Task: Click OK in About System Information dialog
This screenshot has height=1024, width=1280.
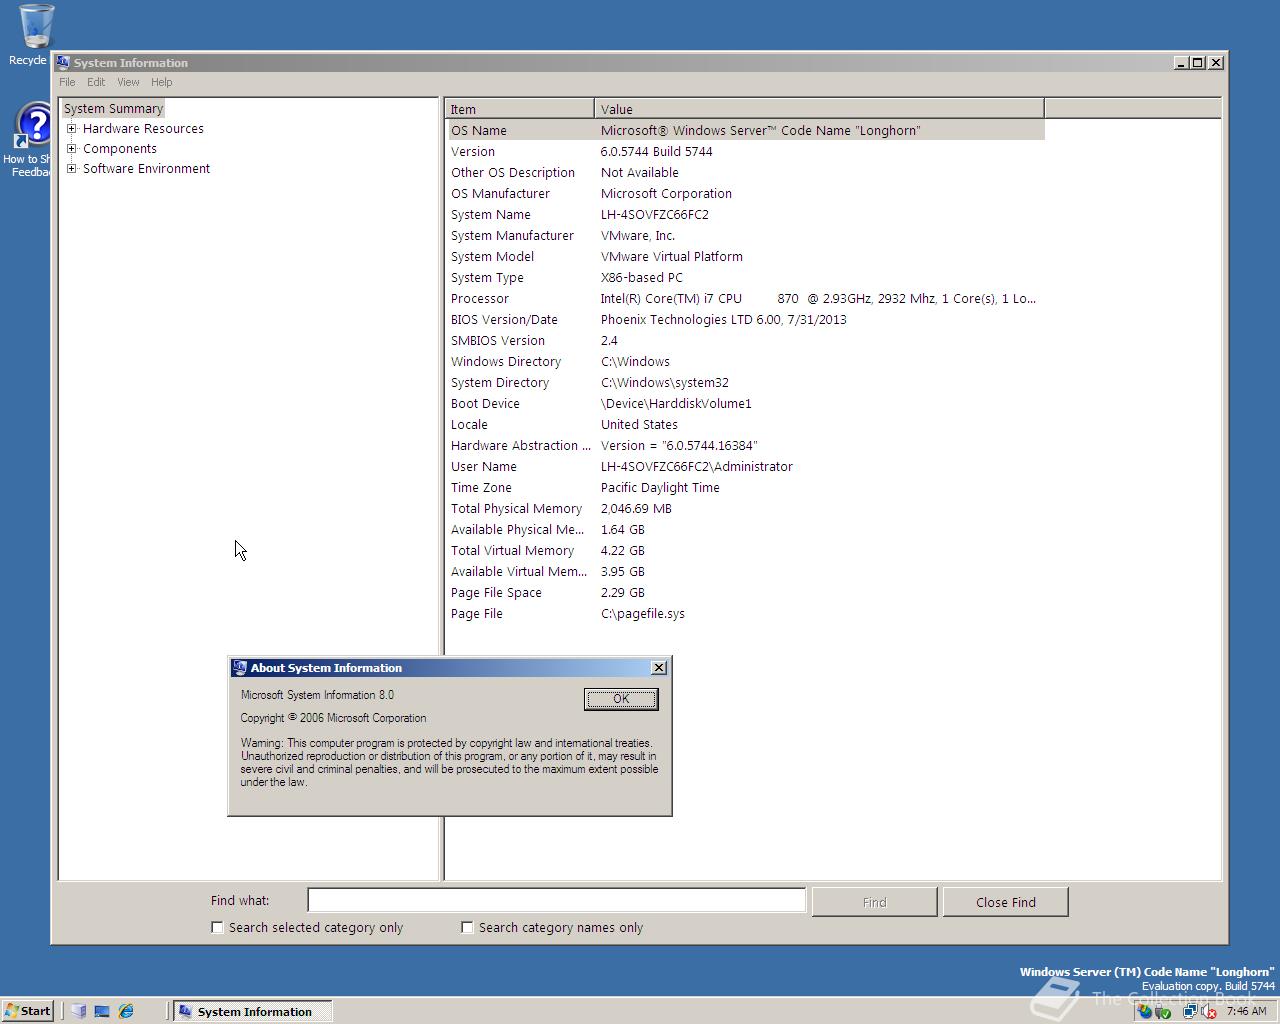Action: pyautogui.click(x=621, y=699)
